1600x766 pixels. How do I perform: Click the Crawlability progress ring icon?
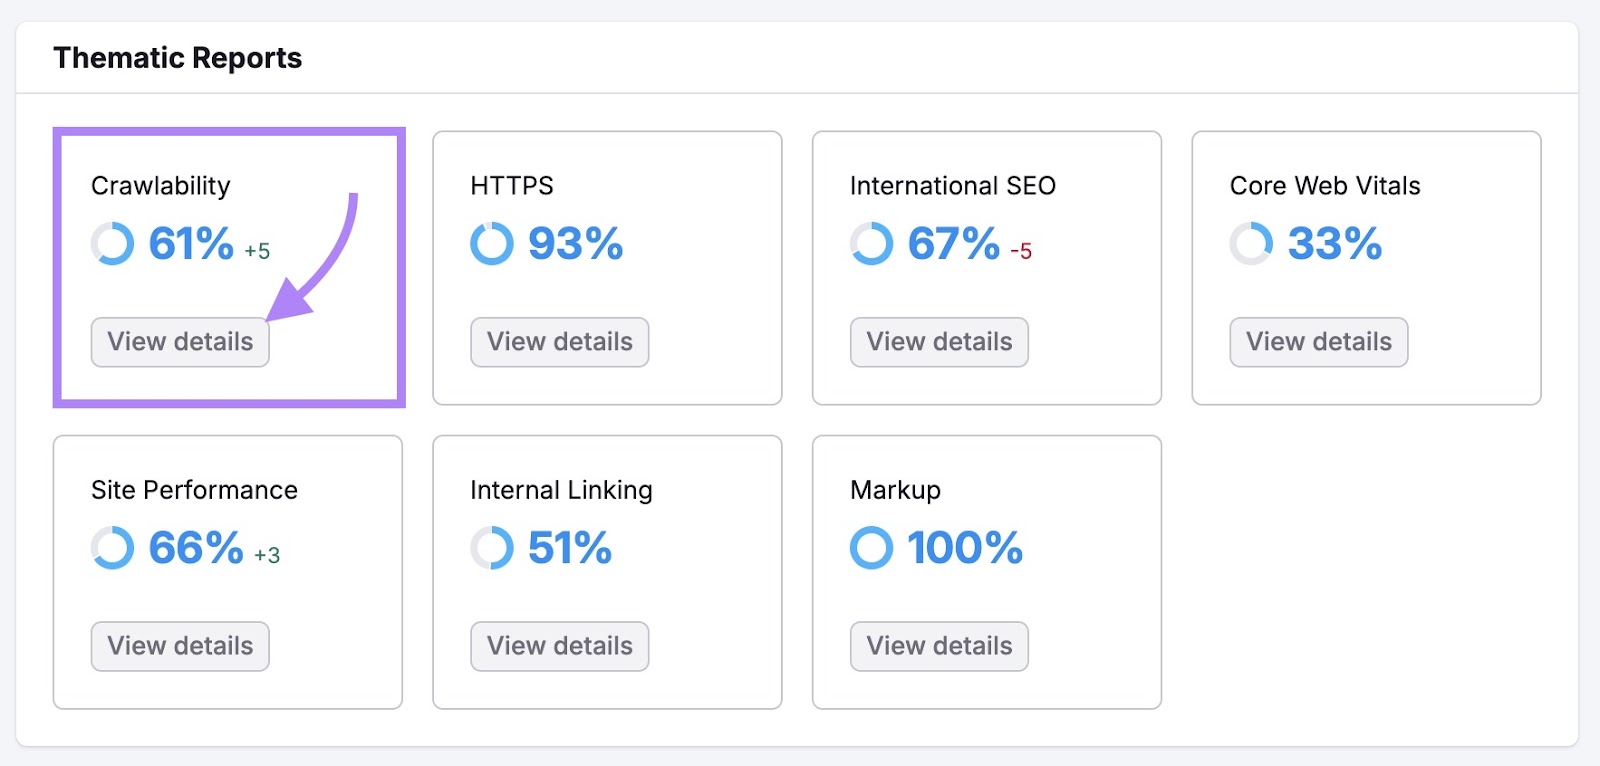coord(112,243)
